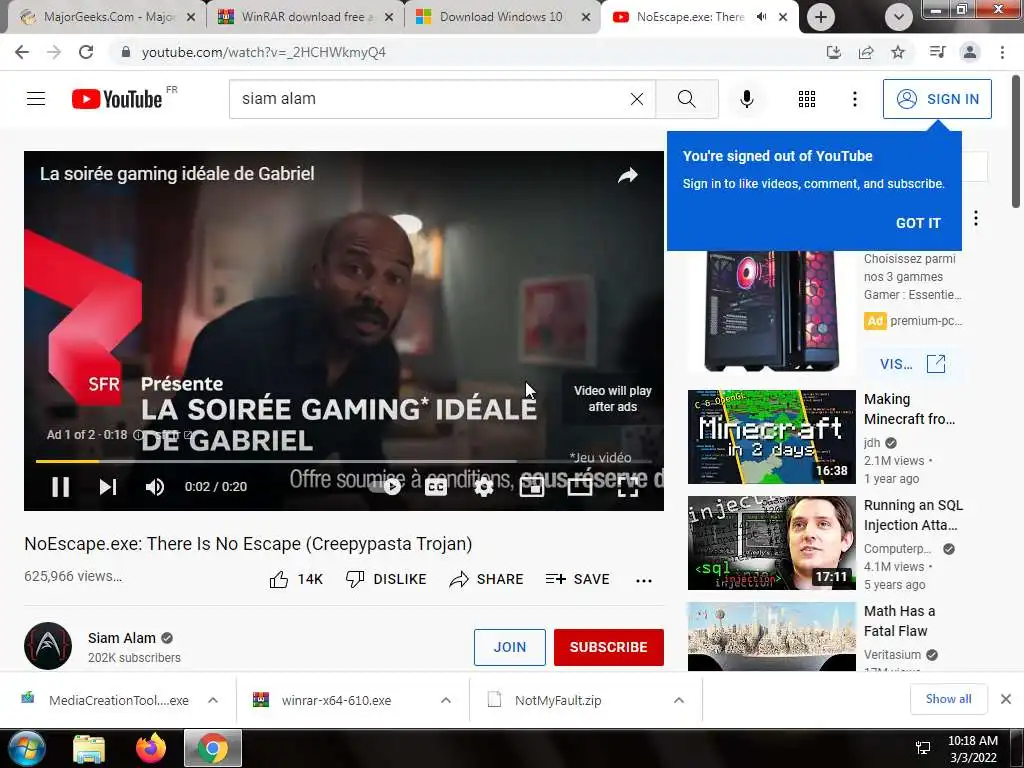Click the JOIN membership button
The image size is (1024, 768).
(x=509, y=647)
